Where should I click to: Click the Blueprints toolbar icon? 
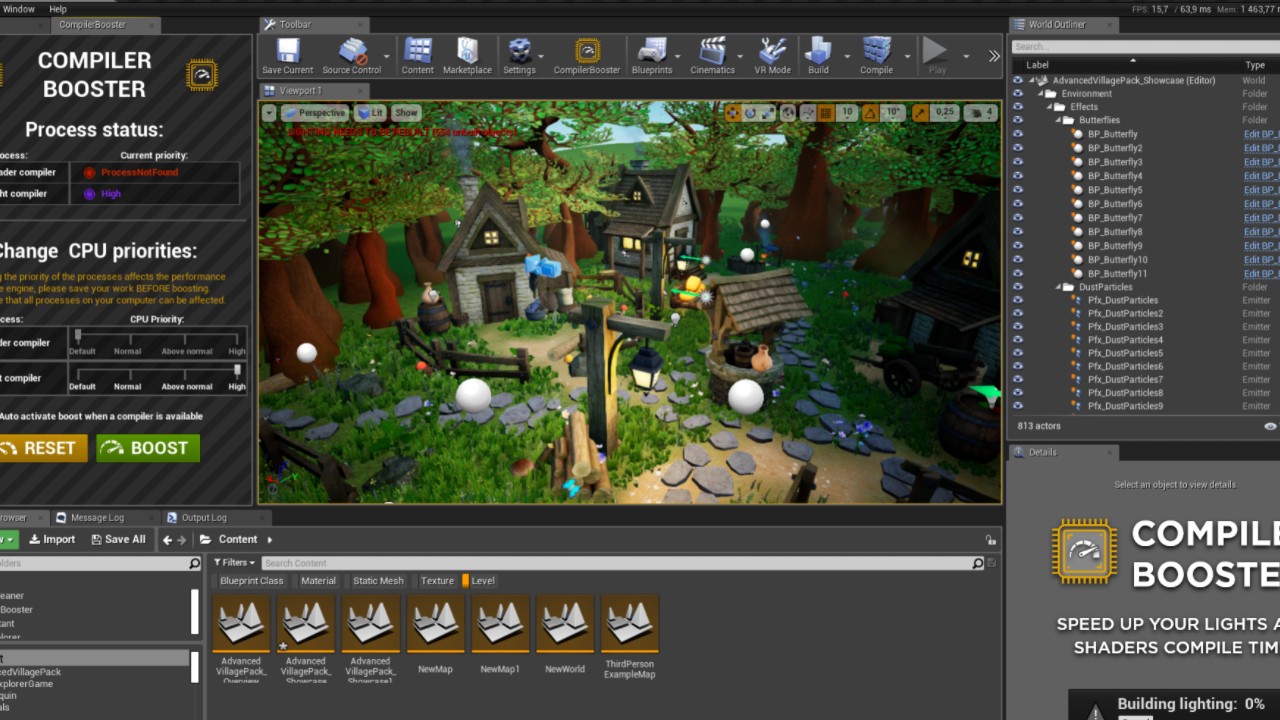tap(652, 55)
